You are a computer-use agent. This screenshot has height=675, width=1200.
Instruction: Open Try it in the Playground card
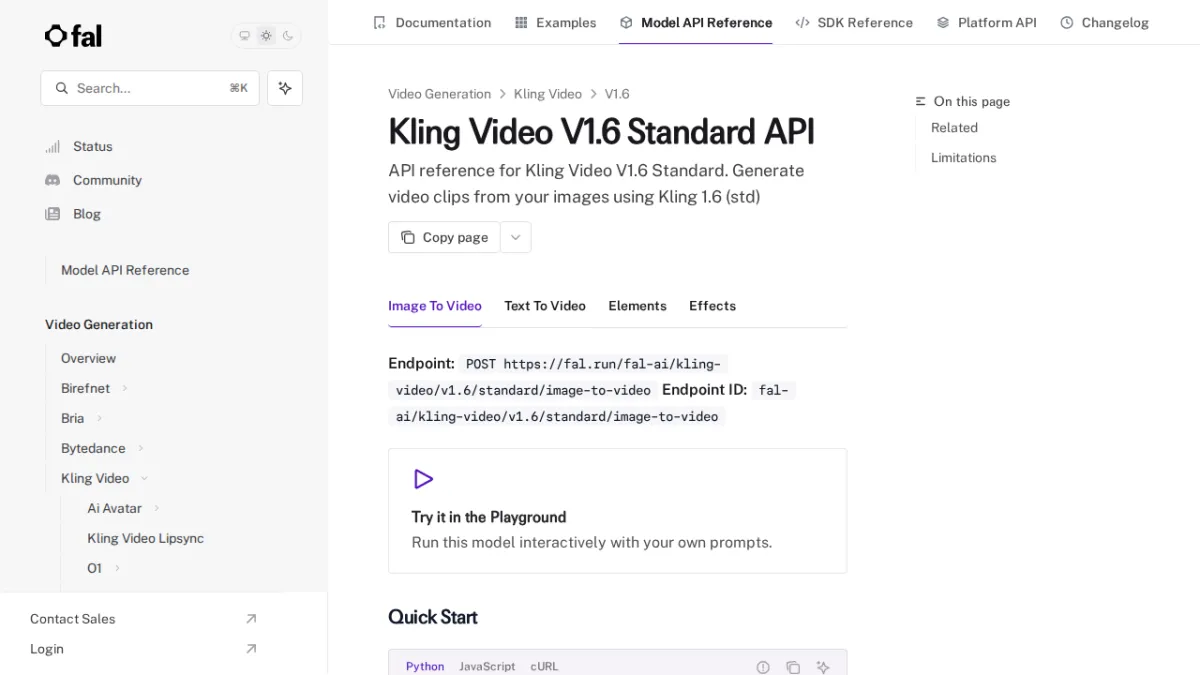(x=617, y=511)
